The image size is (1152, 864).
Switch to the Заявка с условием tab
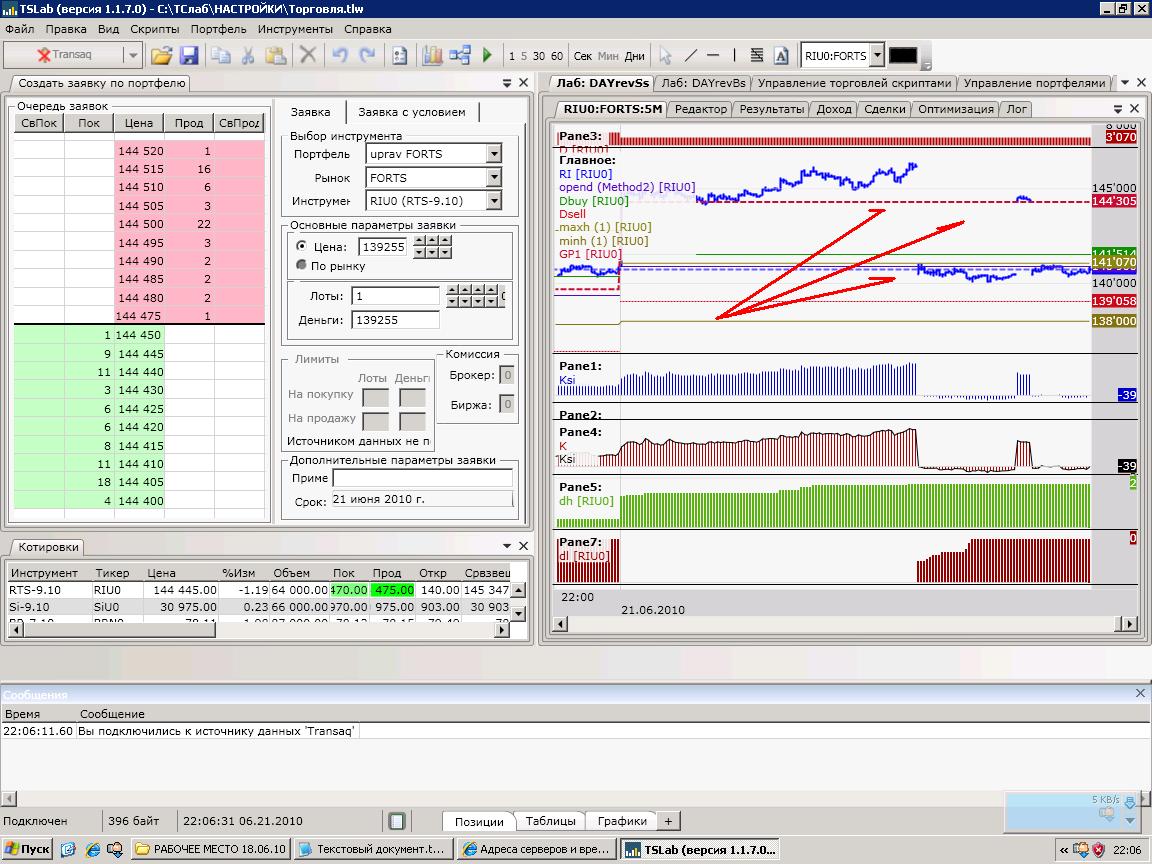[x=411, y=112]
